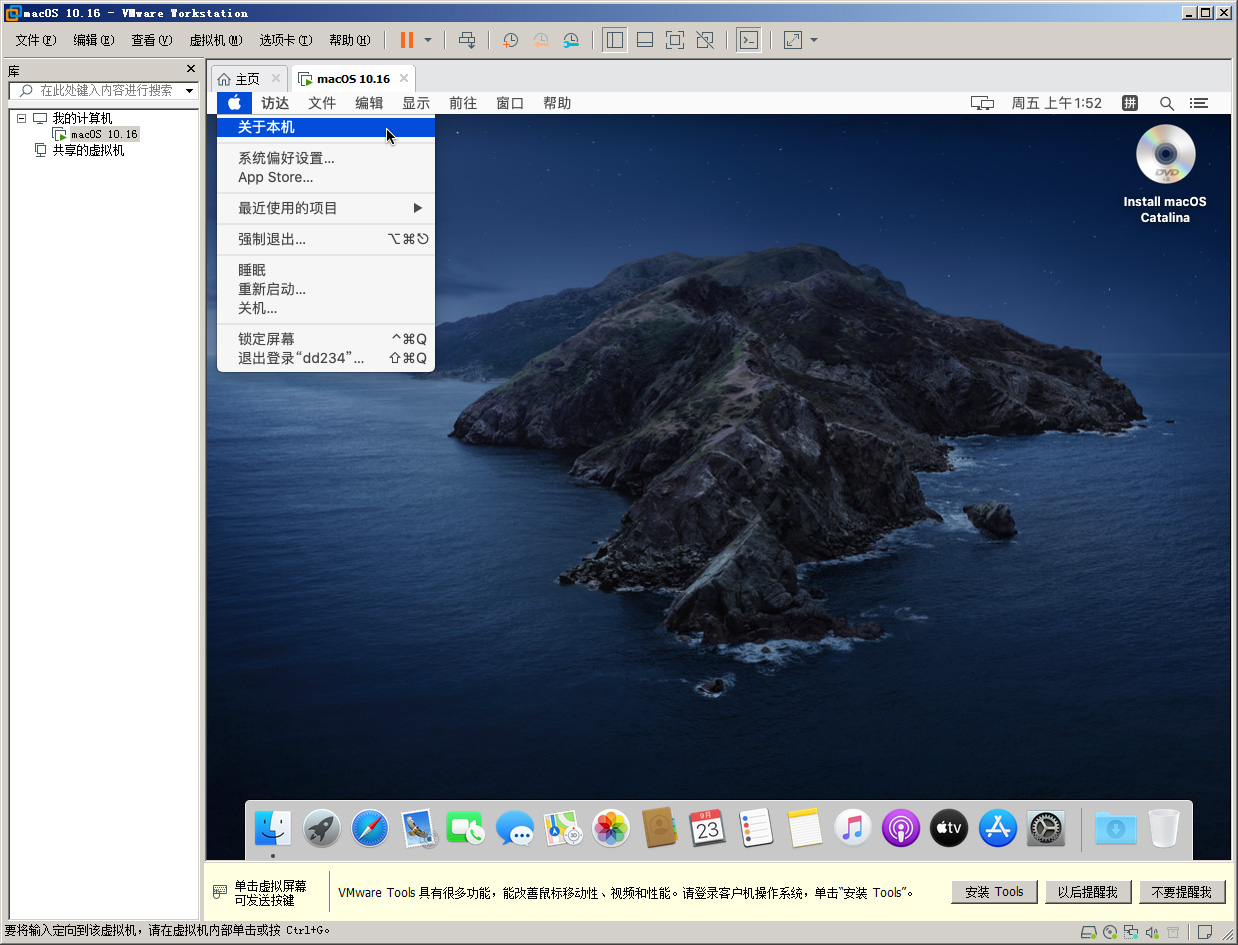1238x945 pixels.
Task: Close the 库 library panel
Action: 191,69
